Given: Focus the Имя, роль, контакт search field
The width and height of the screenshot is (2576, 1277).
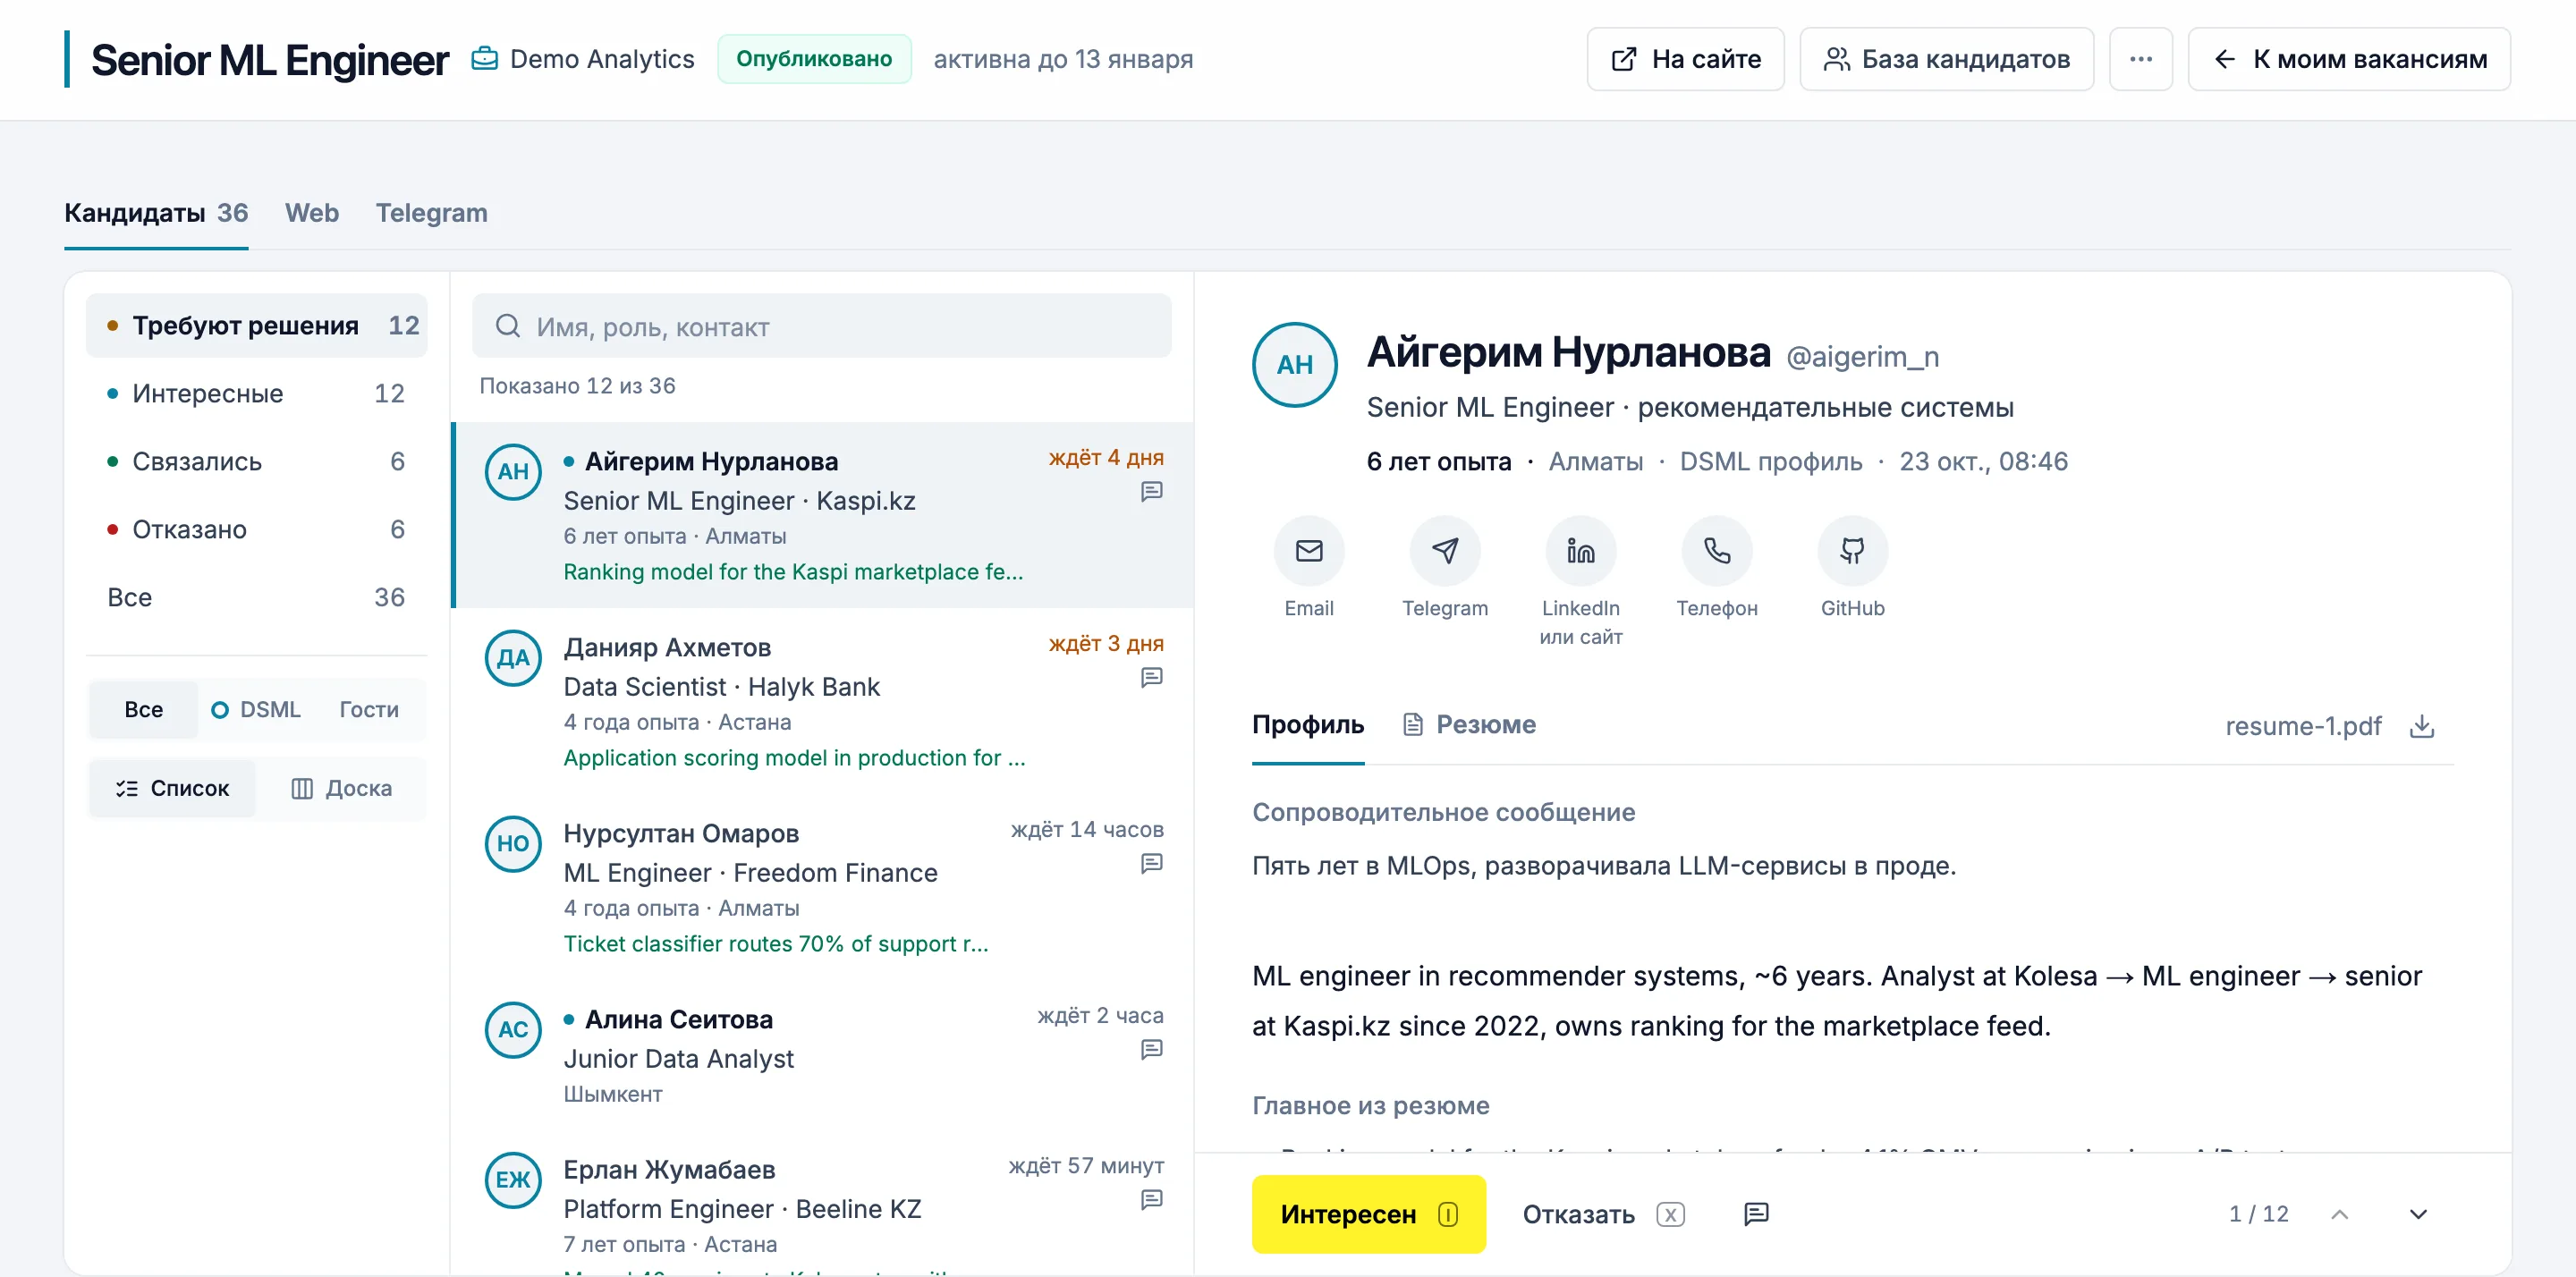Looking at the screenshot, I should tap(821, 326).
